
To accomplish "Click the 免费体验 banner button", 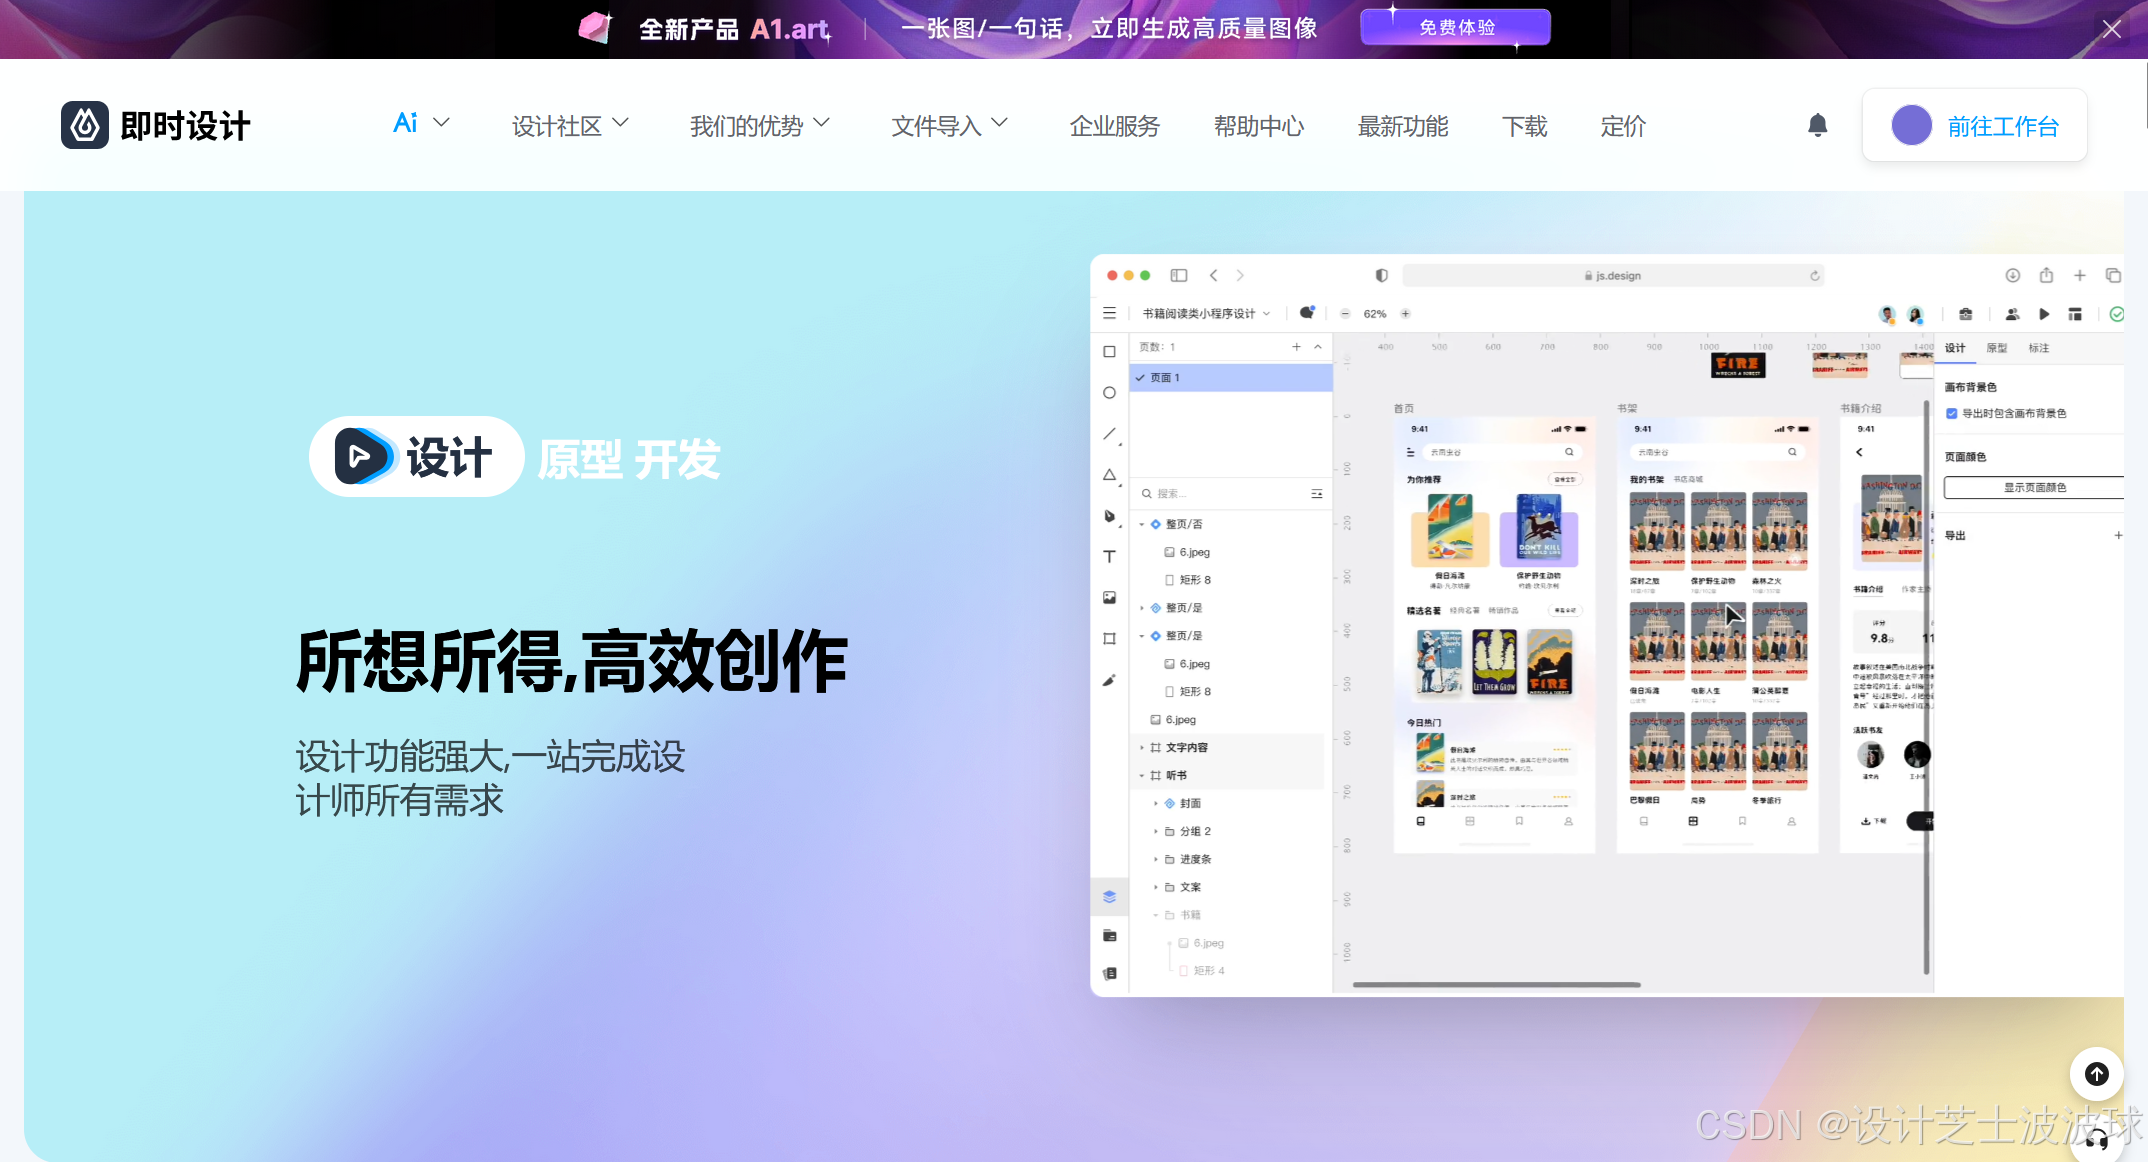I will (1455, 28).
